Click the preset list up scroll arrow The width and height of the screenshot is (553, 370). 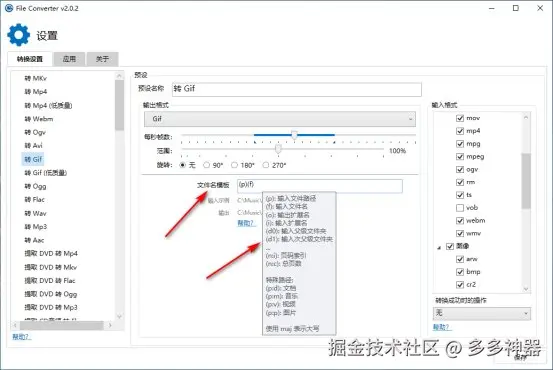click(119, 75)
